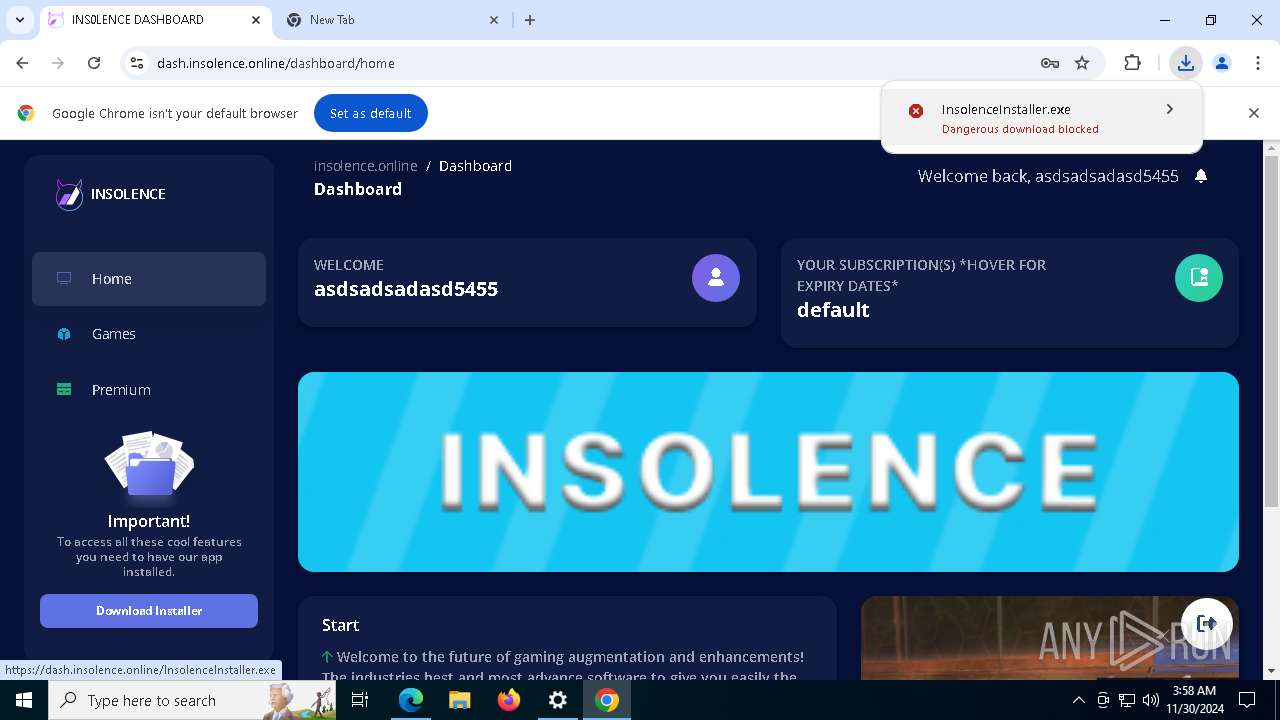Image resolution: width=1280 pixels, height=720 pixels.
Task: Click the taskbar clock showing 3:58 AM
Action: coord(1193,700)
